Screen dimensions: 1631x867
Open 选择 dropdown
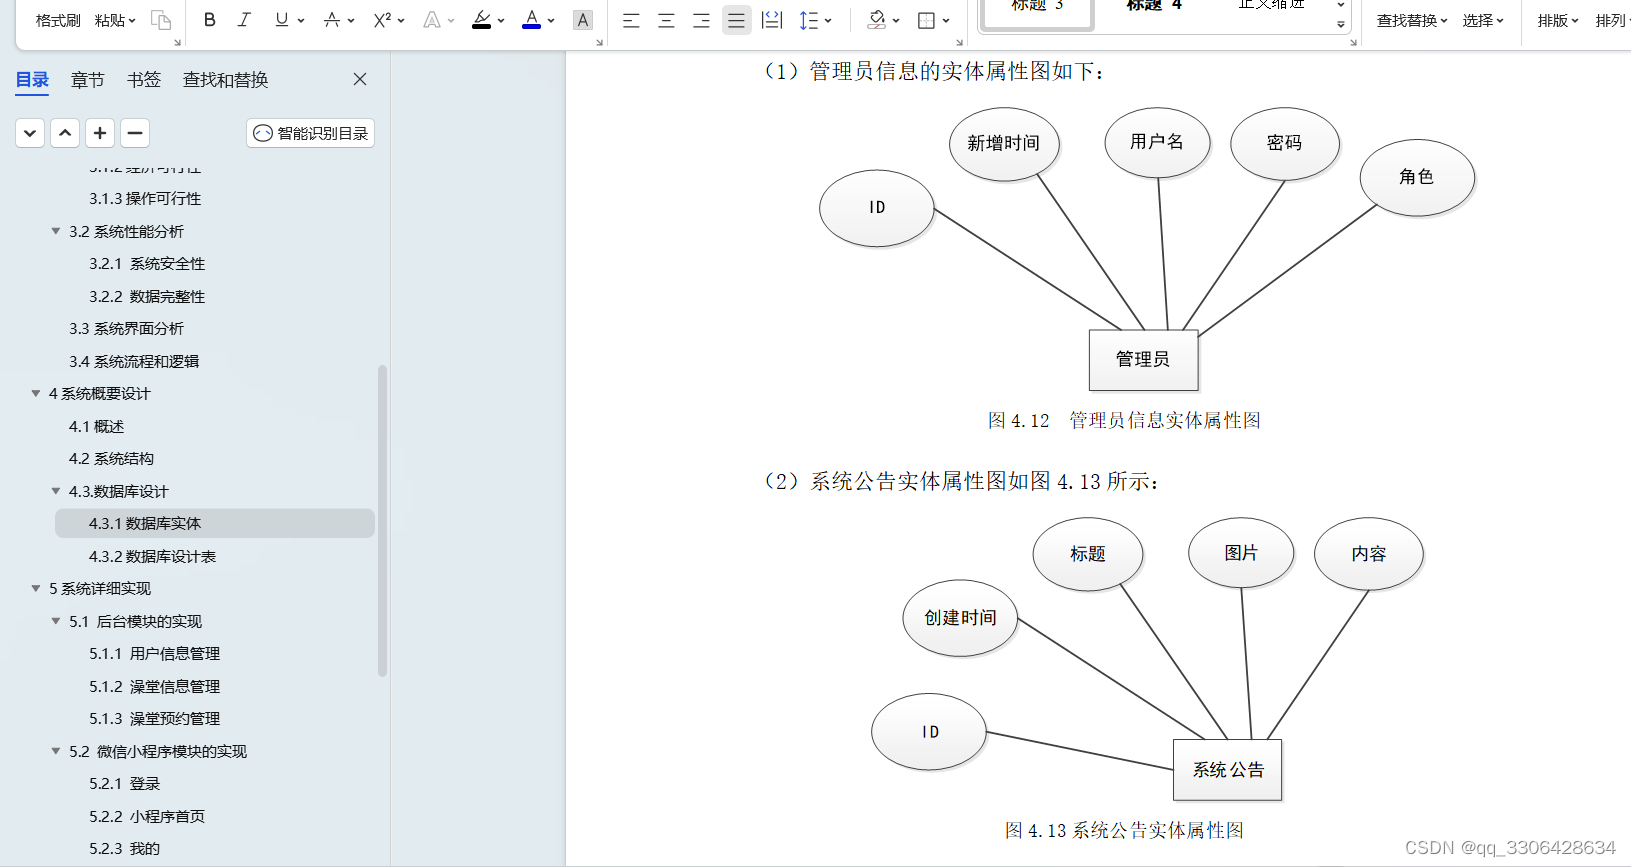pos(1483,21)
